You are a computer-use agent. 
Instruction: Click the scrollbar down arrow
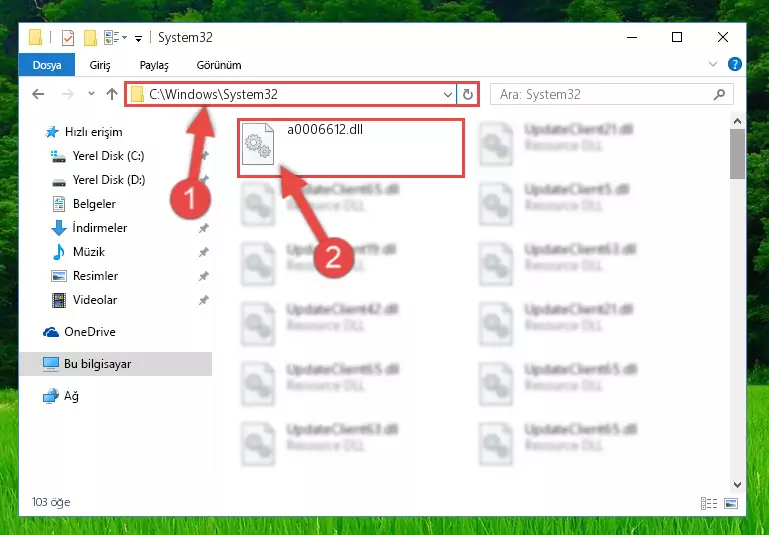(x=737, y=484)
